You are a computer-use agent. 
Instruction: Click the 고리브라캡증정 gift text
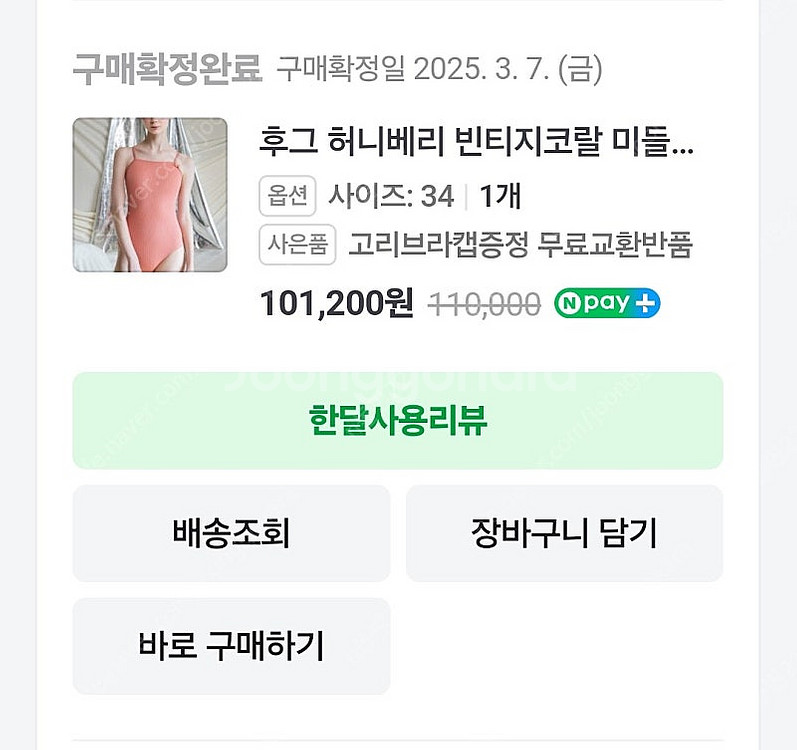pyautogui.click(x=439, y=245)
